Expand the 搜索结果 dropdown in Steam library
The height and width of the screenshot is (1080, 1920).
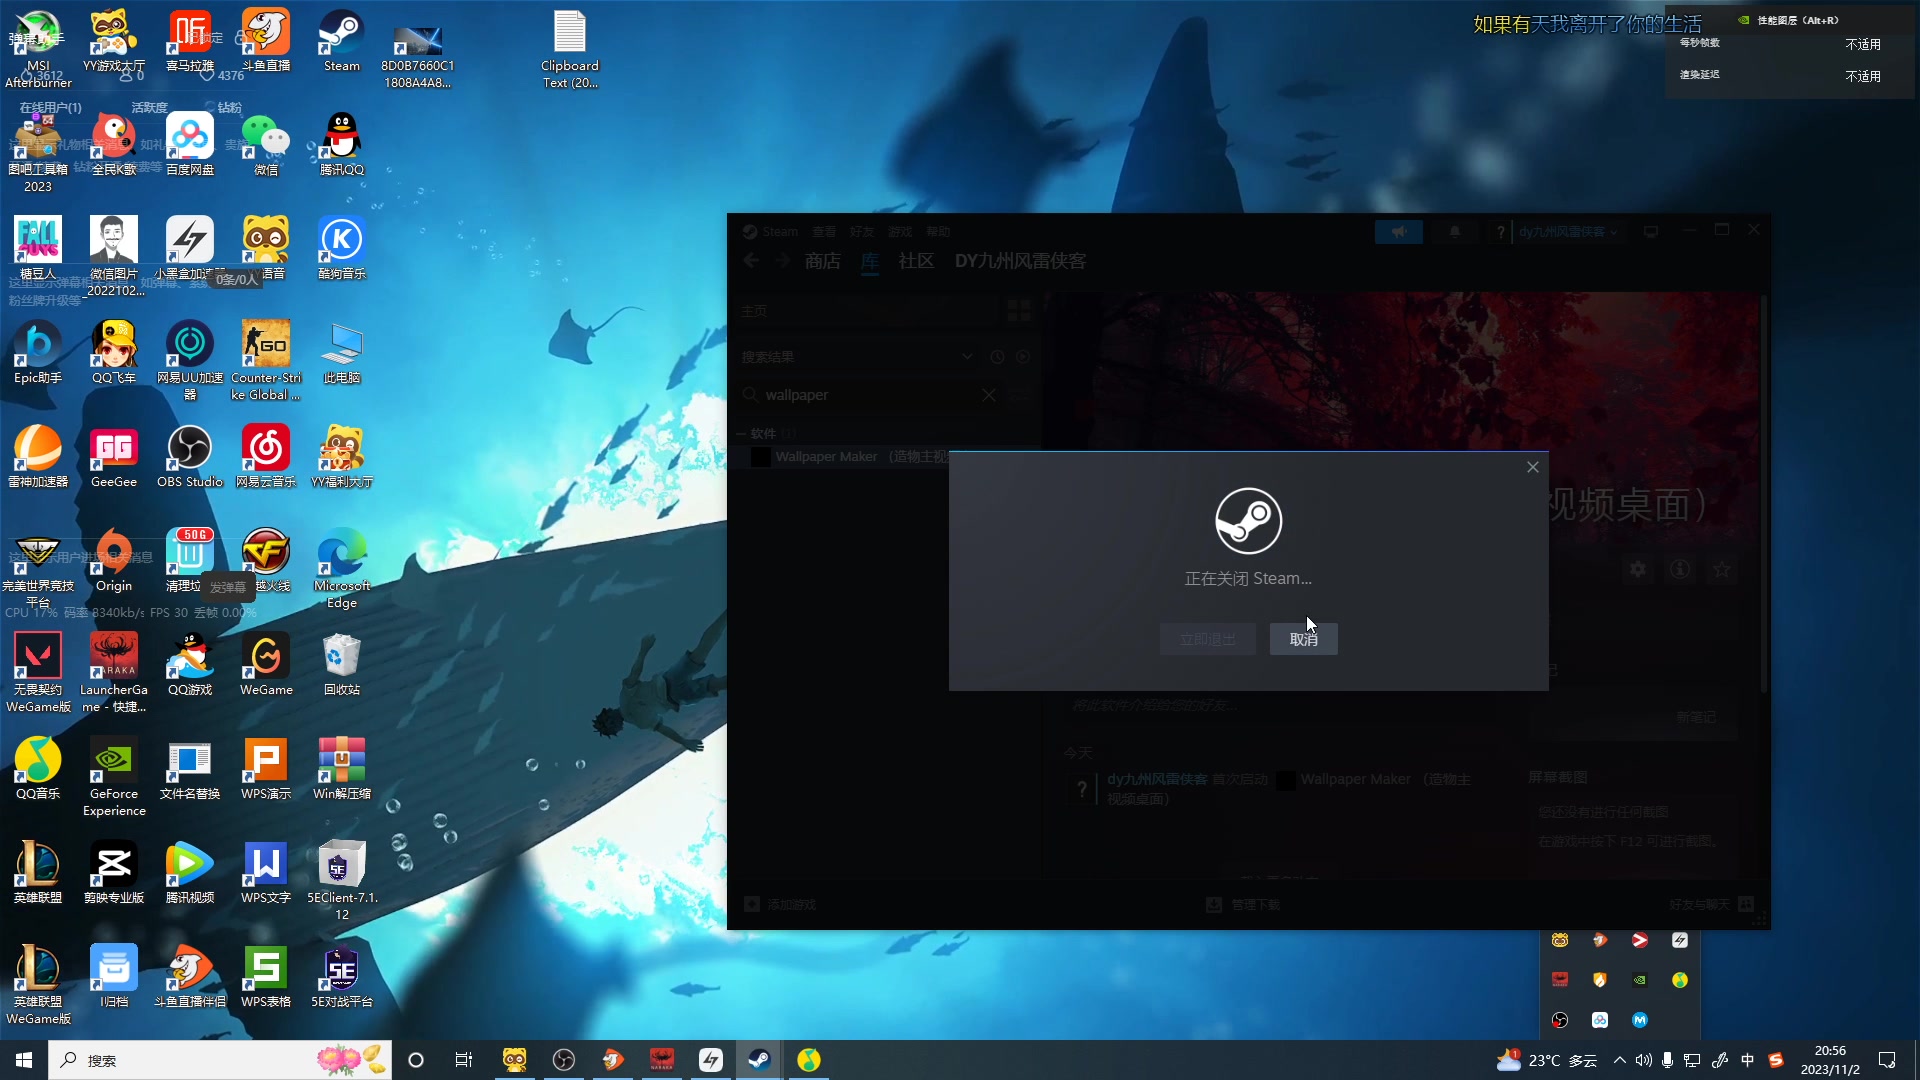pos(967,357)
